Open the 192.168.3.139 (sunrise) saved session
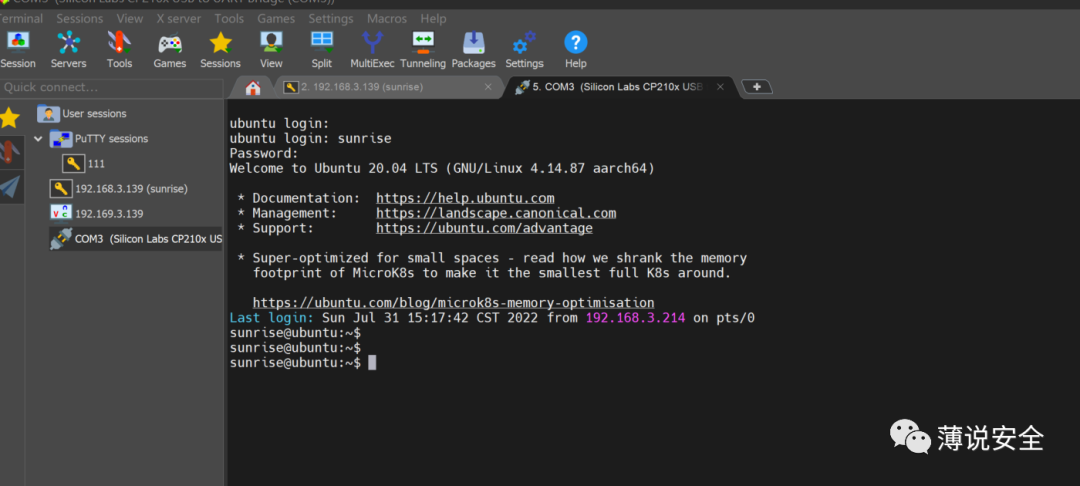This screenshot has height=486, width=1080. (130, 189)
